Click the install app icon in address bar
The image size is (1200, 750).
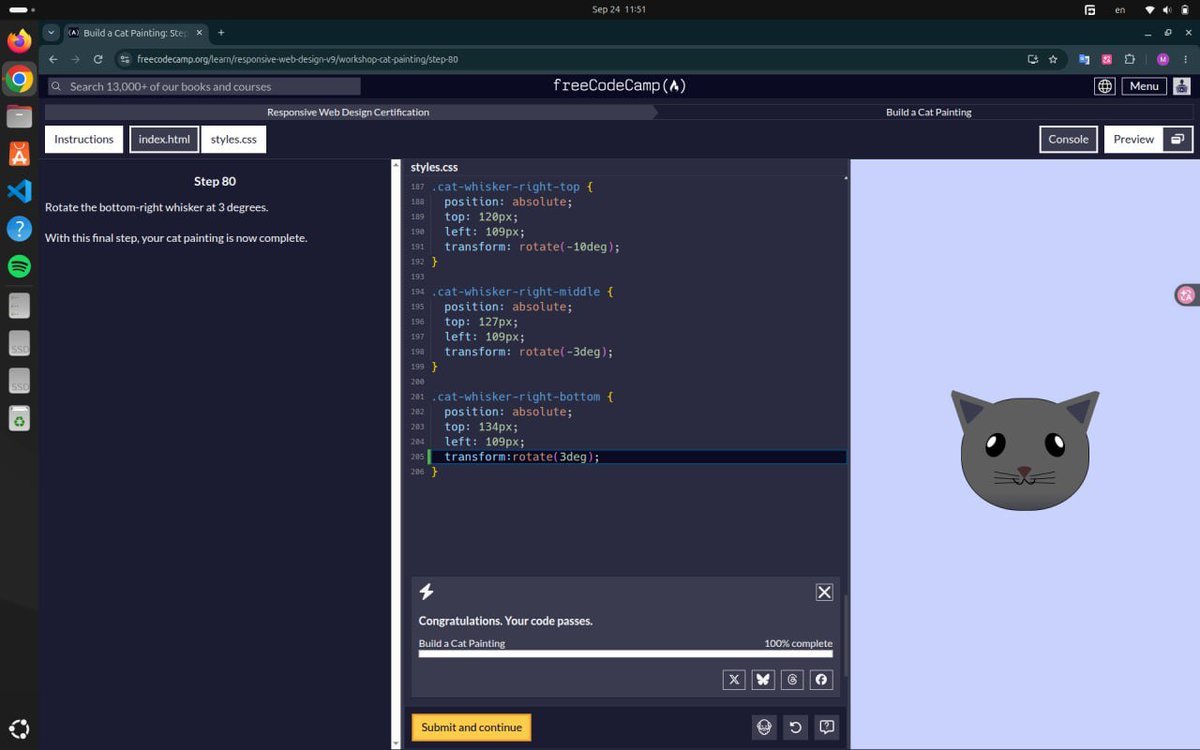tap(1033, 59)
